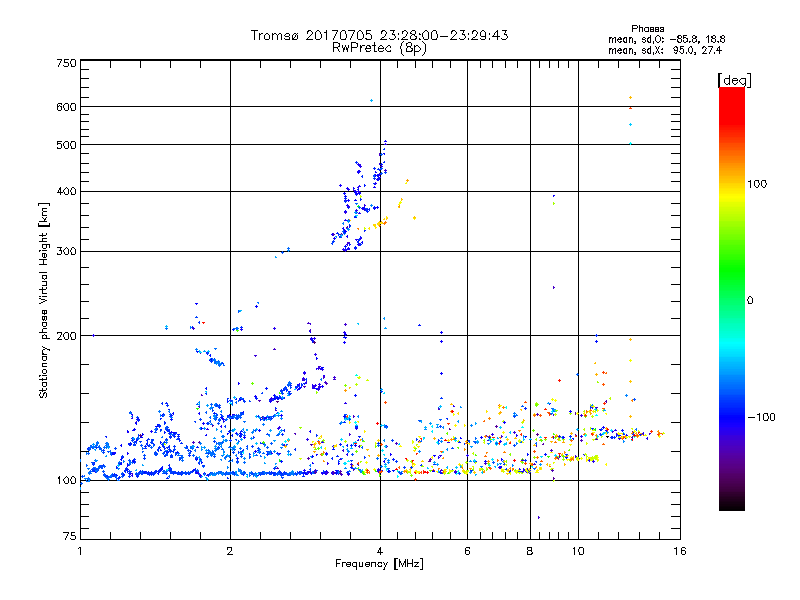Click the '10' x-axis tick label
Screen dimensions: 800x600
[578, 551]
